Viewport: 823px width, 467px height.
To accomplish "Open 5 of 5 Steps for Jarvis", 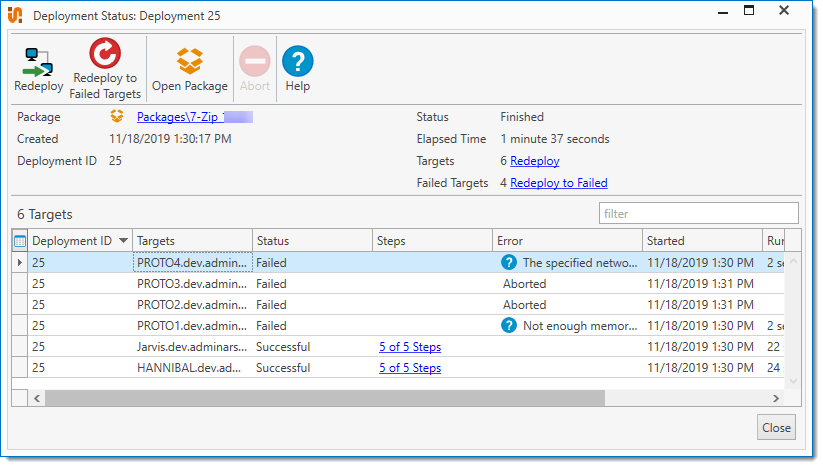I will 409,347.
